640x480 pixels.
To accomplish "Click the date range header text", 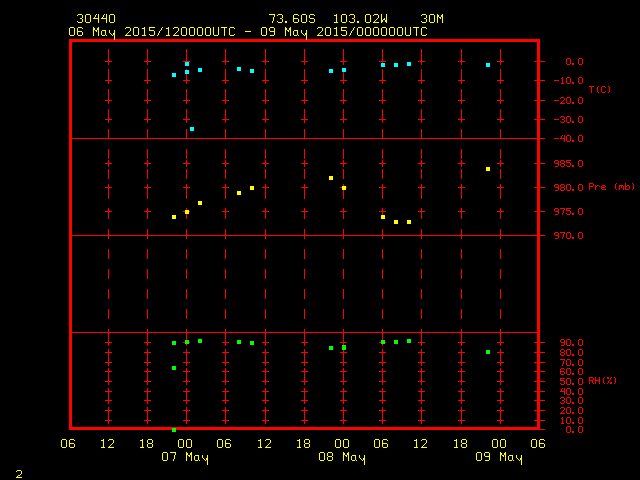I will (x=247, y=31).
